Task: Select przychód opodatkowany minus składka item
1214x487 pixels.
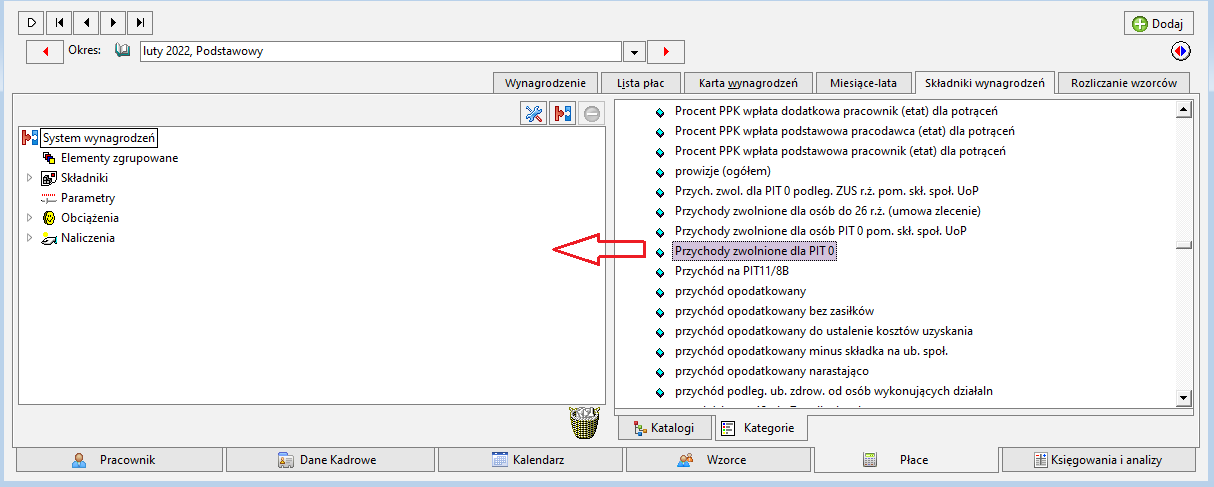Action: point(811,351)
